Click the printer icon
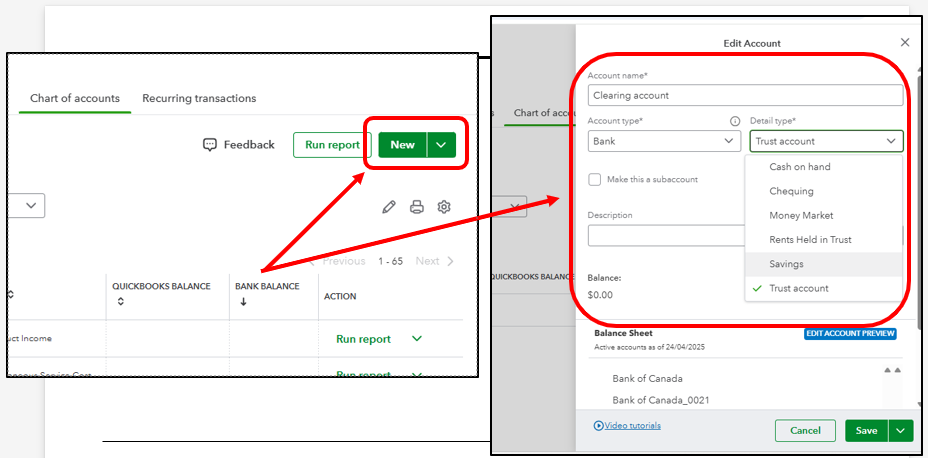 pyautogui.click(x=417, y=207)
